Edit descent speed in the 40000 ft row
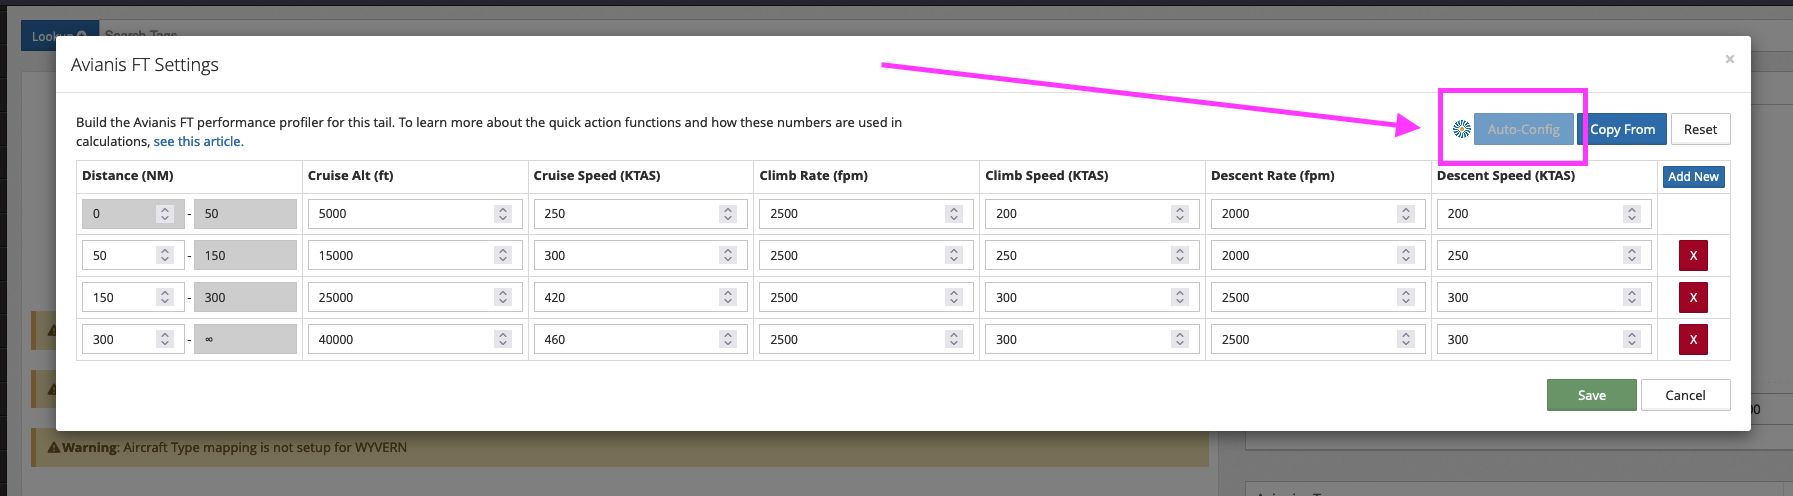Image resolution: width=1793 pixels, height=496 pixels. (x=1544, y=339)
